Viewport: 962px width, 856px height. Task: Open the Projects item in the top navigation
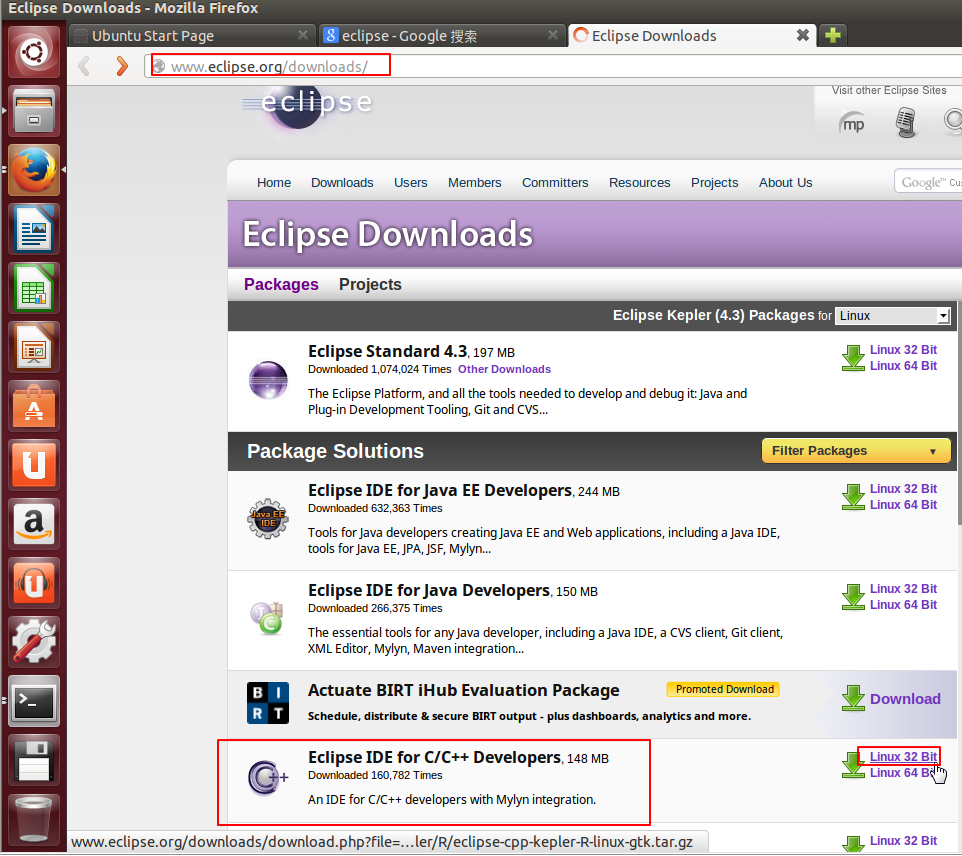coord(714,183)
